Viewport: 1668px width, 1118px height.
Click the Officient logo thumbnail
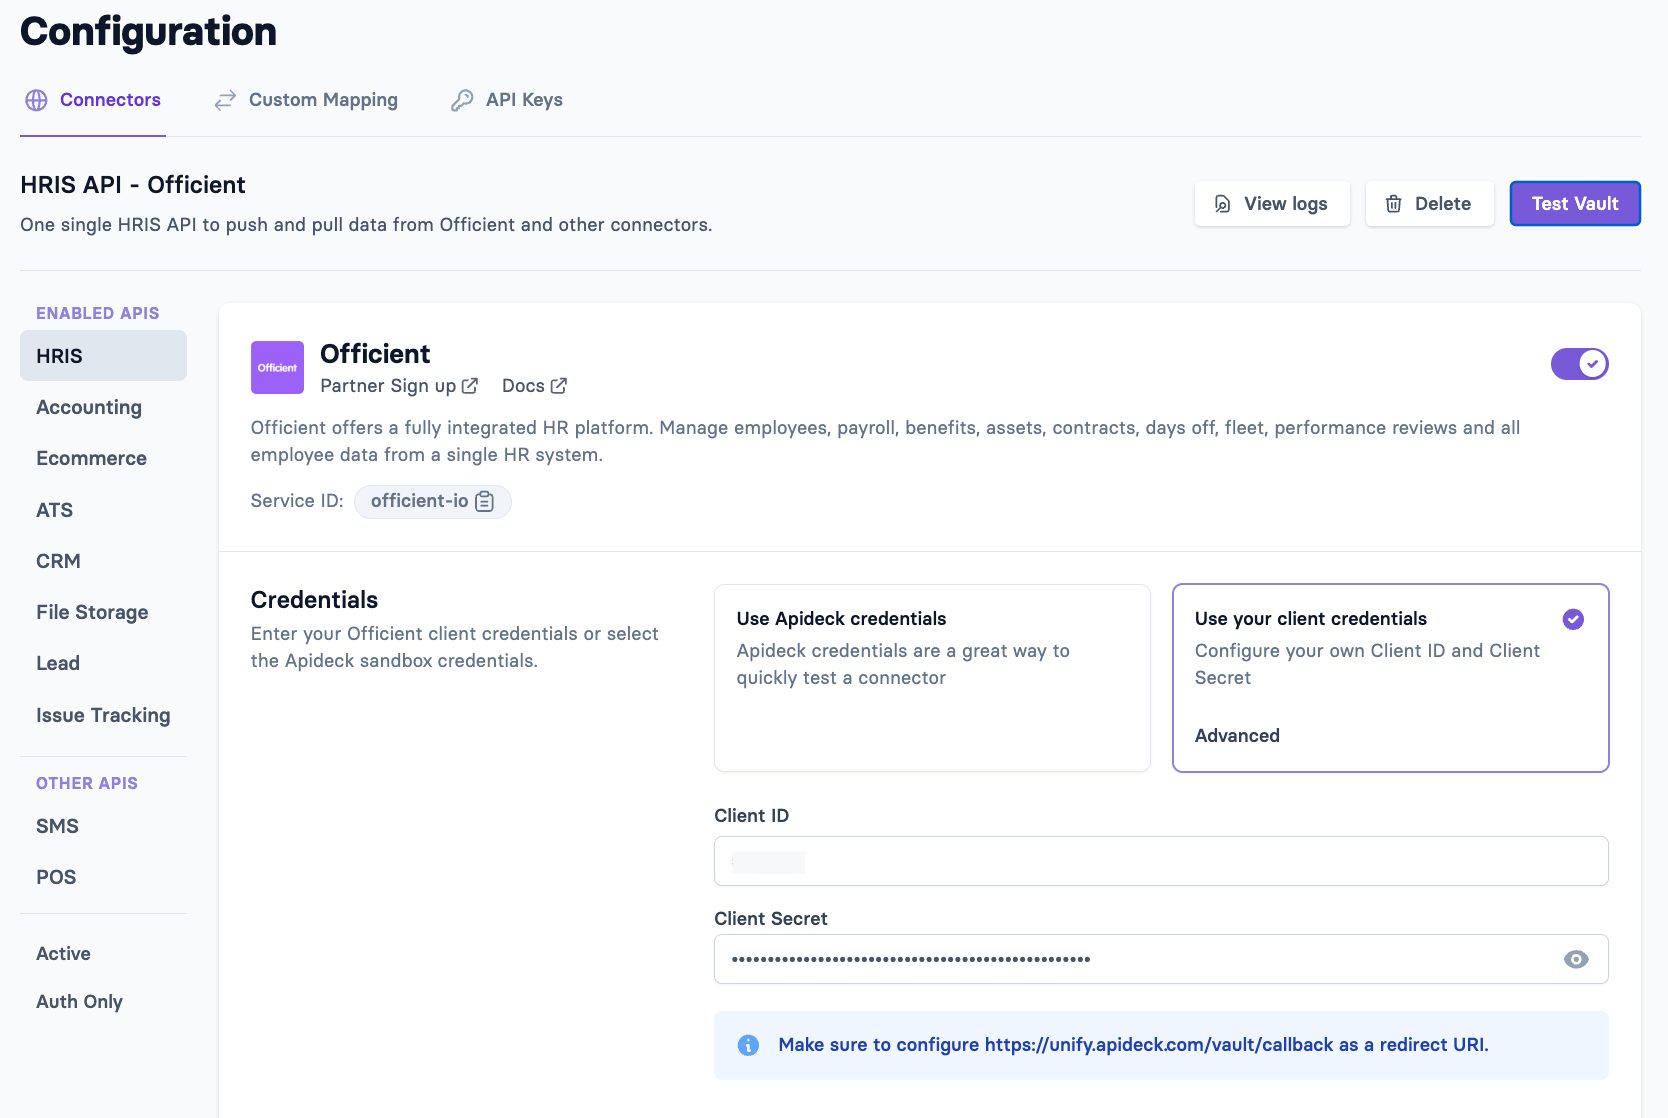click(277, 367)
